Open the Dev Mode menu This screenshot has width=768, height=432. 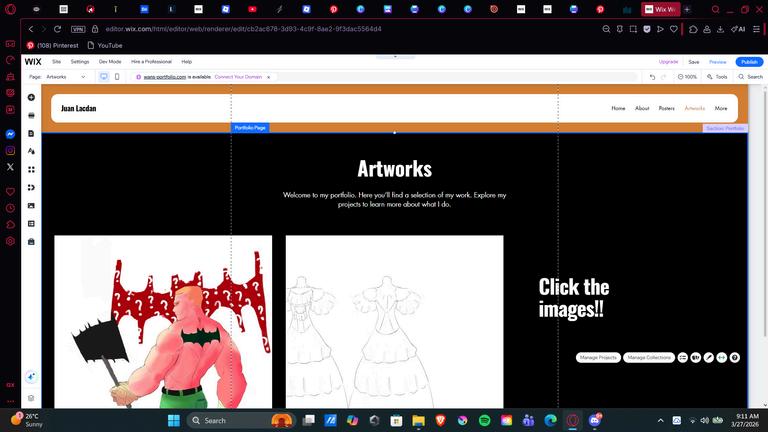coord(110,62)
